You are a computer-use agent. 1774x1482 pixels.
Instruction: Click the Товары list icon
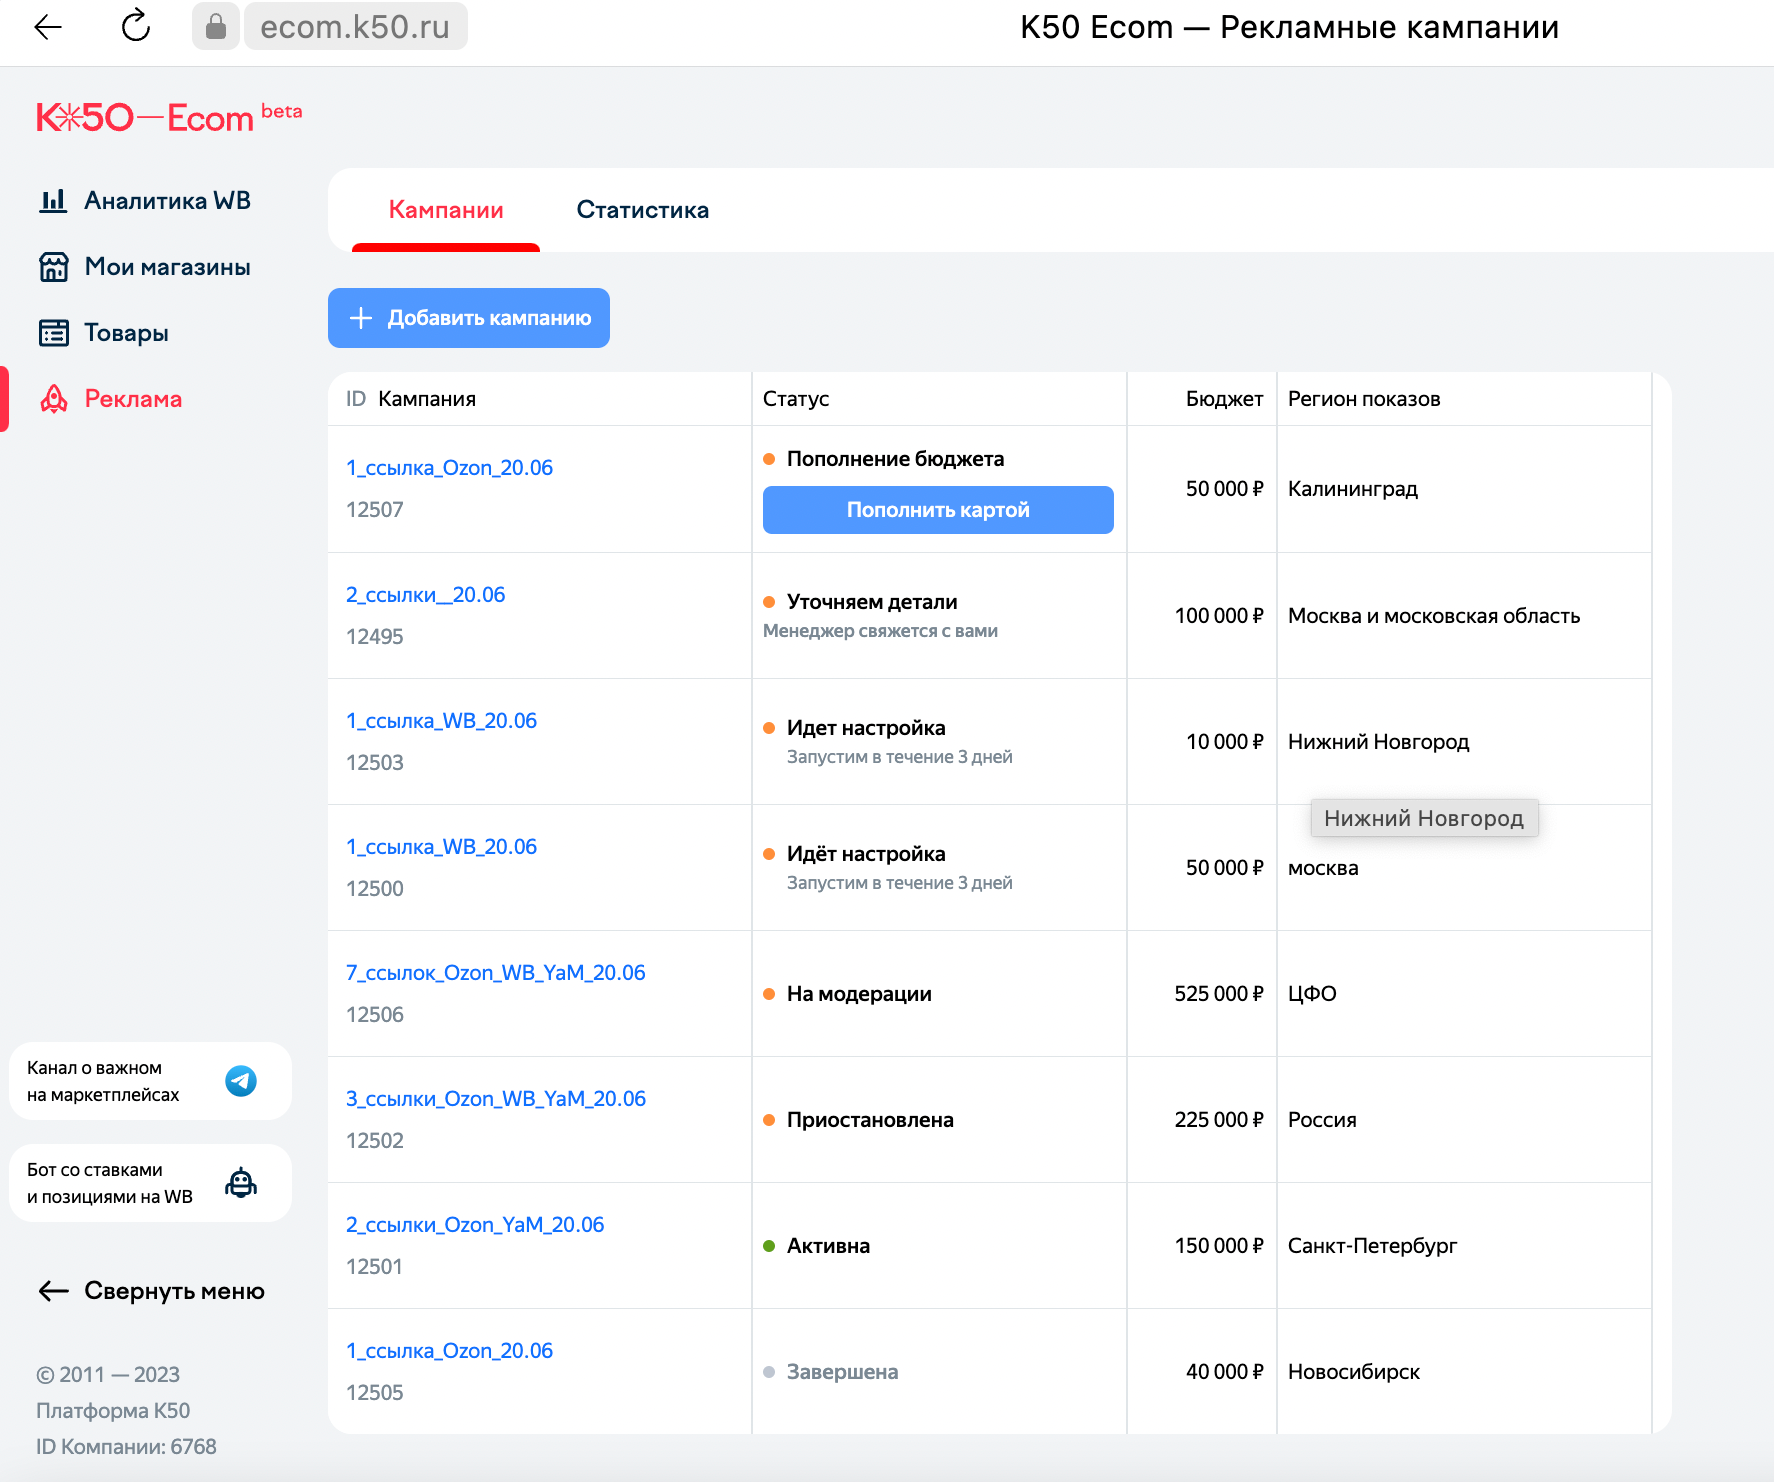point(53,333)
